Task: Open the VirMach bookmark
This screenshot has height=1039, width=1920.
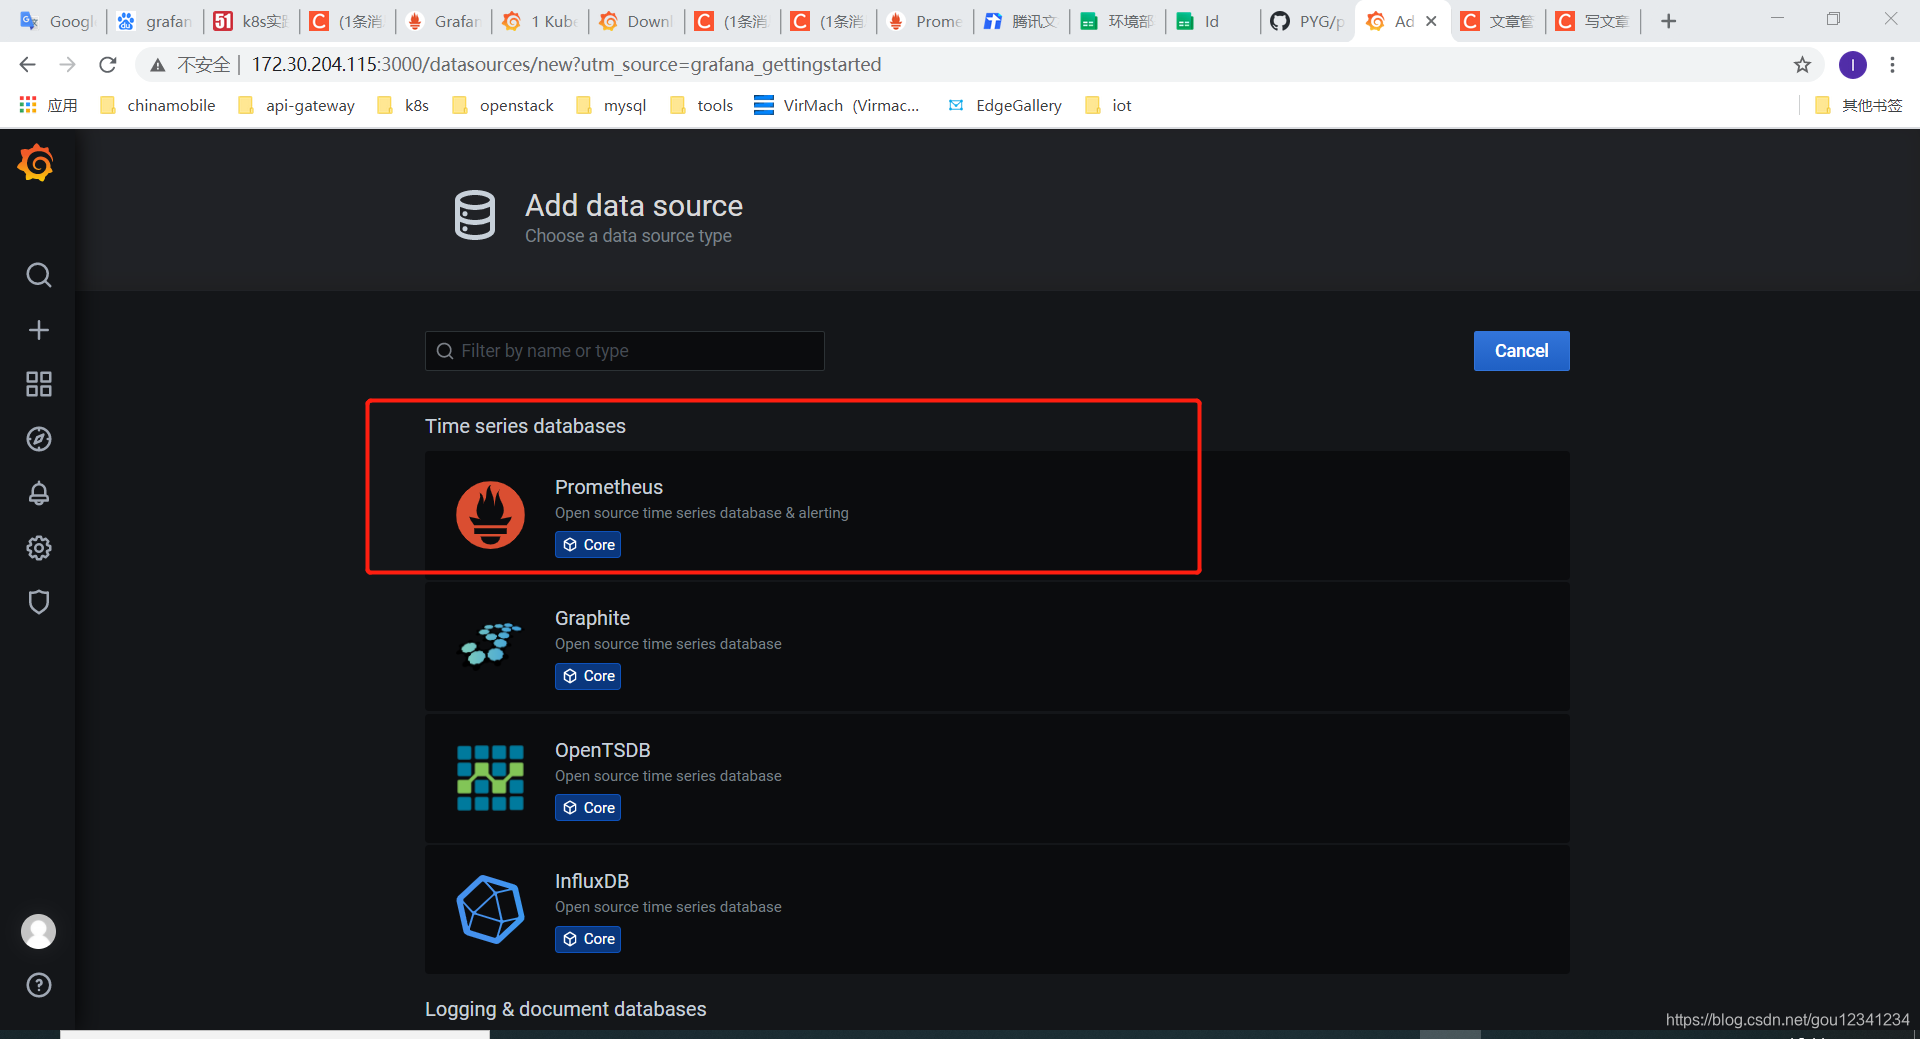Action: point(837,105)
